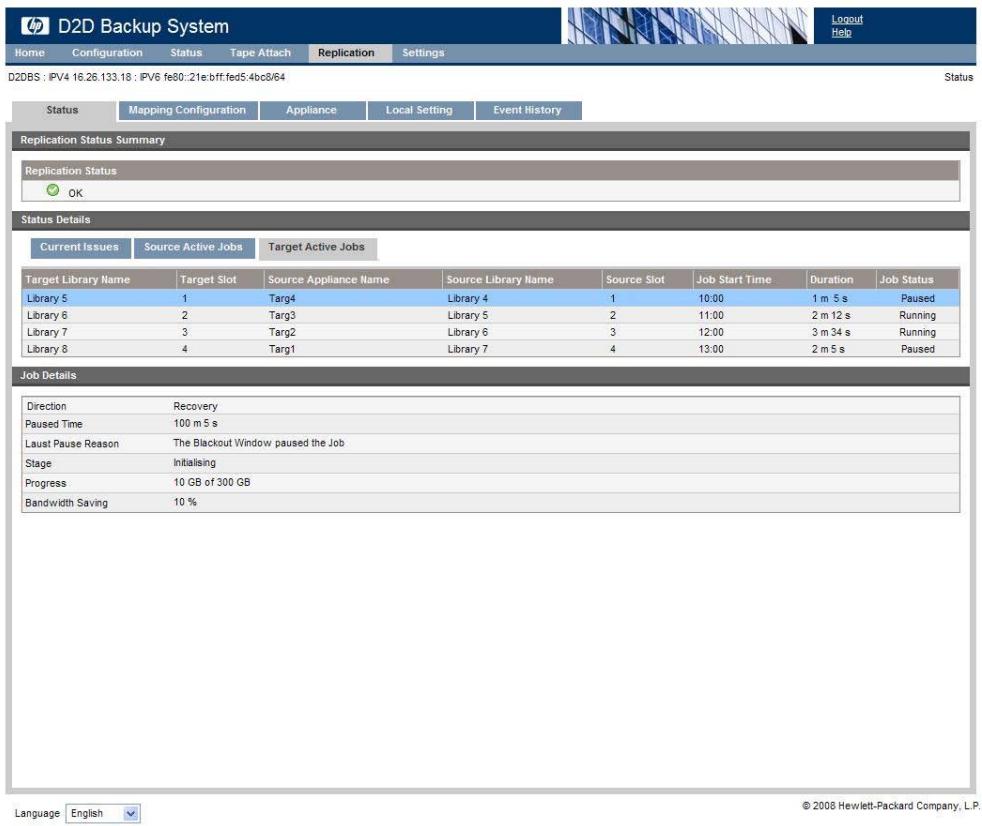Click the Blackout Window pause reason text

[x=259, y=443]
